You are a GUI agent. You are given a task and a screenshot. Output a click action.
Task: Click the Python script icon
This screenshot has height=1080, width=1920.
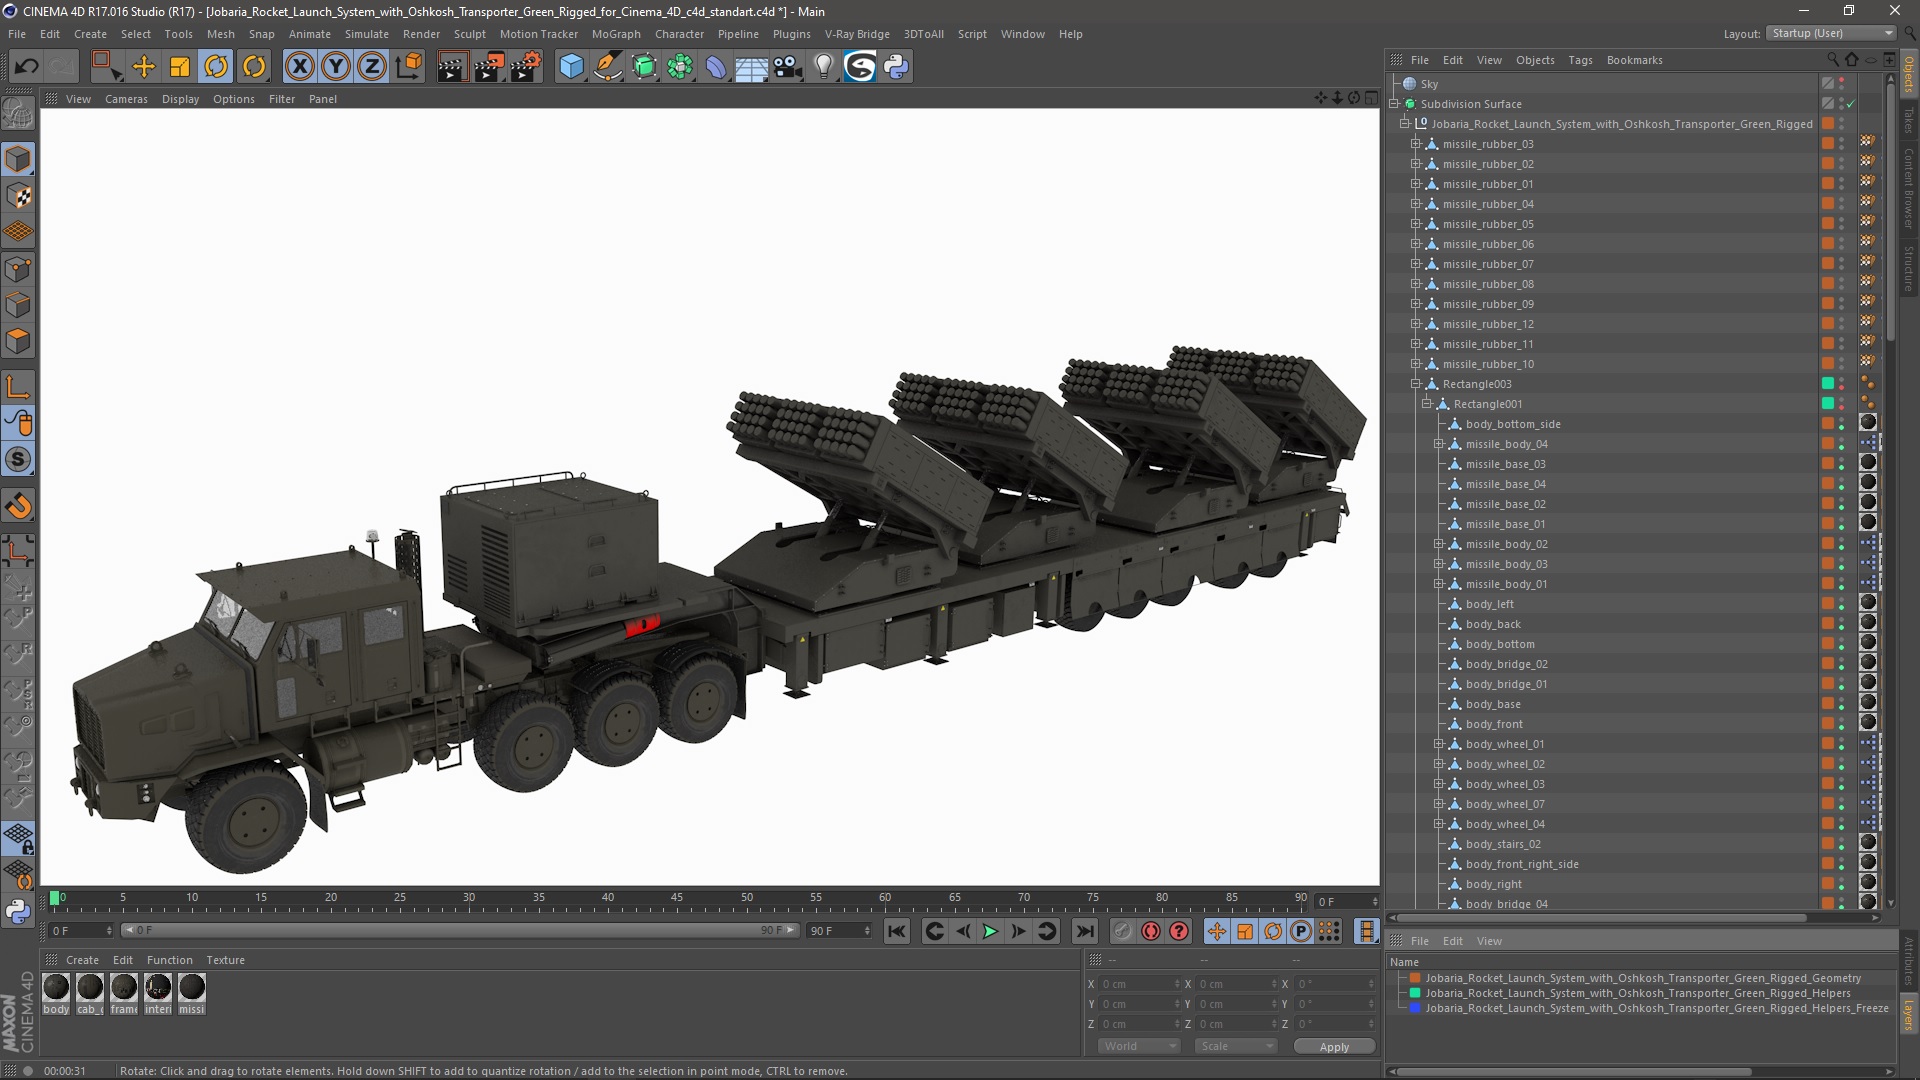[x=896, y=67]
